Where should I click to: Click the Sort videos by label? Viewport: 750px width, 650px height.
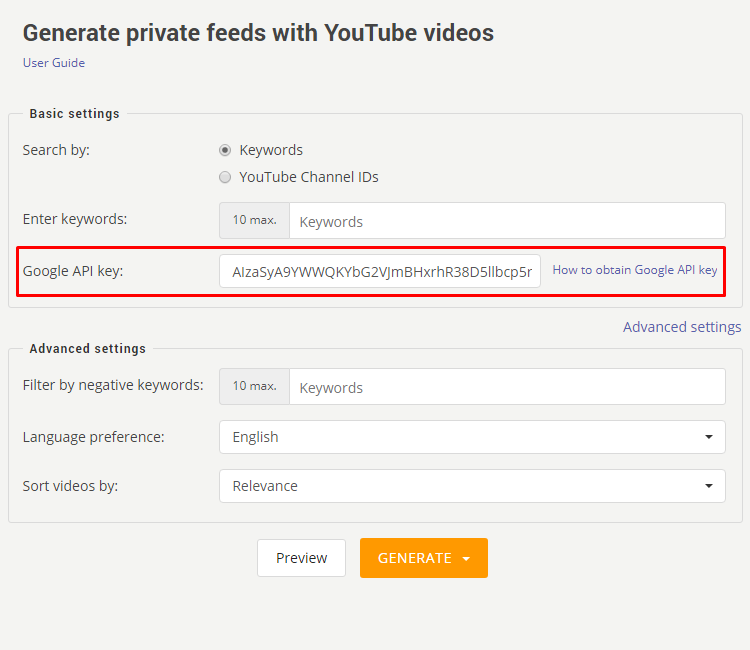pyautogui.click(x=70, y=486)
